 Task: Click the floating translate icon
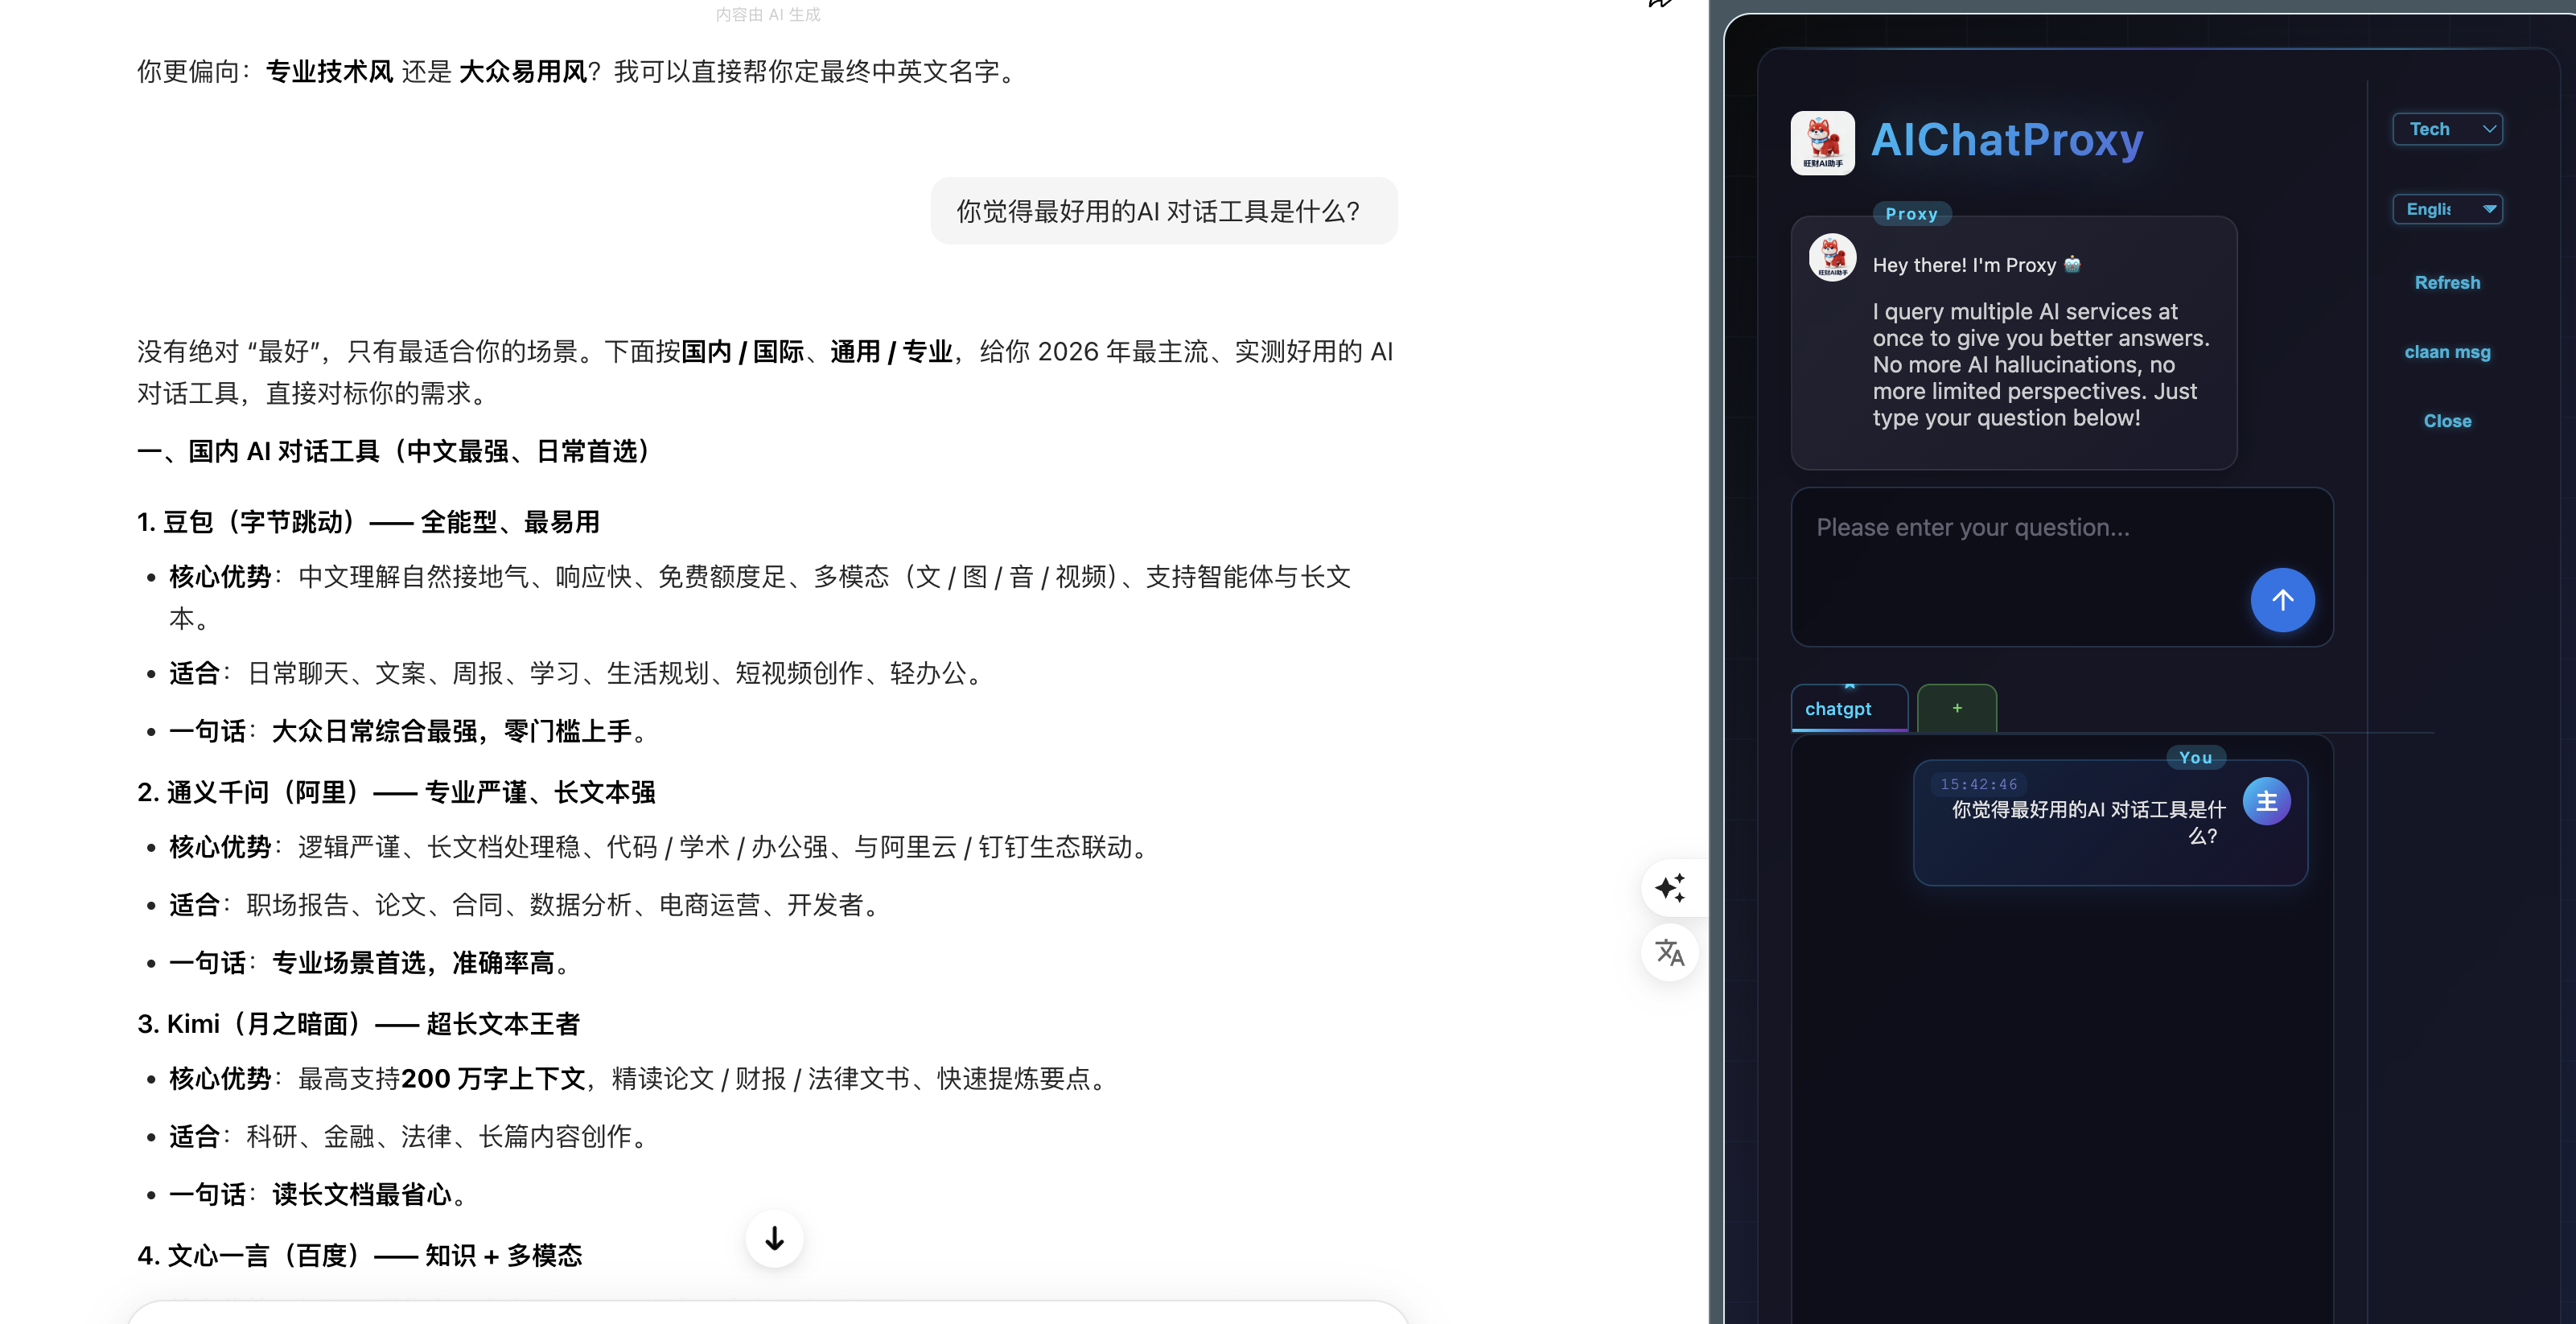(x=1669, y=953)
